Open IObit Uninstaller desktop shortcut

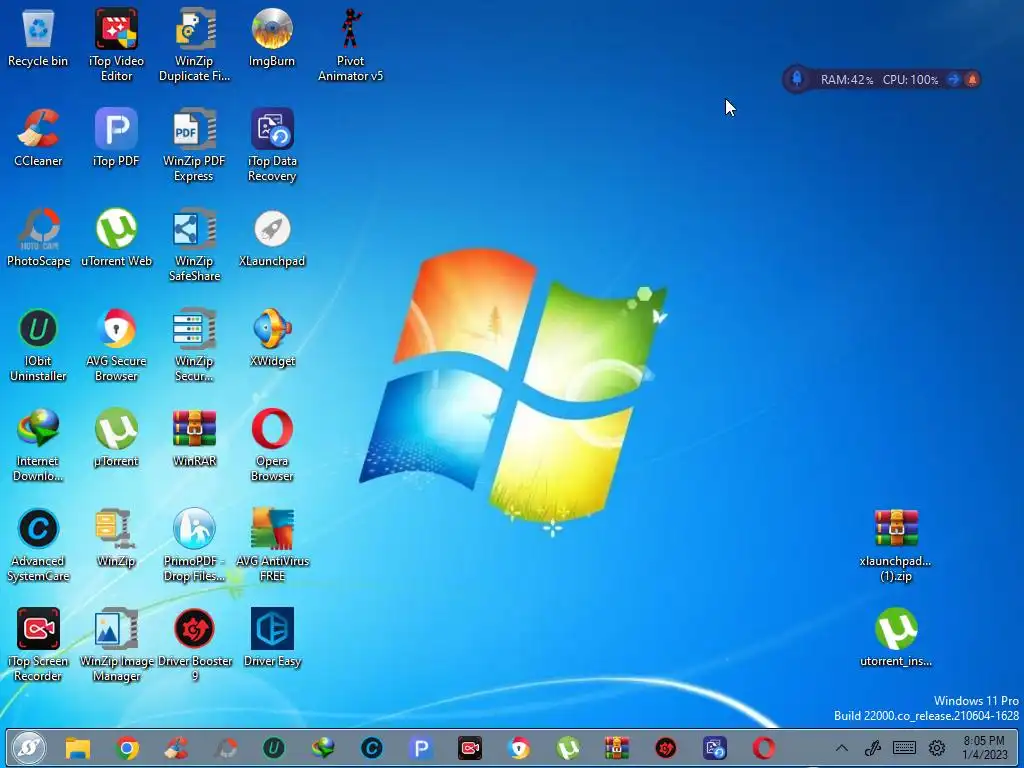[38, 345]
